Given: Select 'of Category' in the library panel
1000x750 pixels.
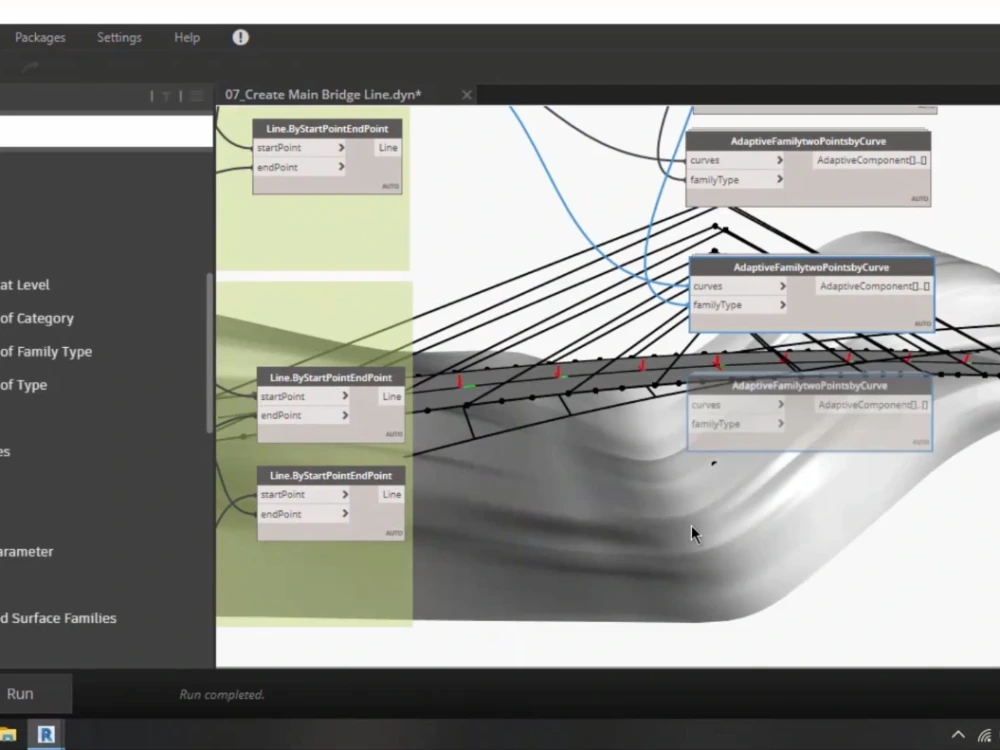Looking at the screenshot, I should (37, 318).
